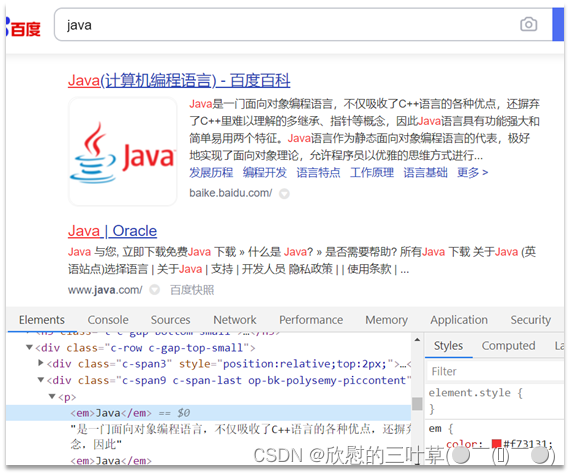The width and height of the screenshot is (570, 475).
Task: Click the Java logo thumbnail
Action: coord(123,152)
